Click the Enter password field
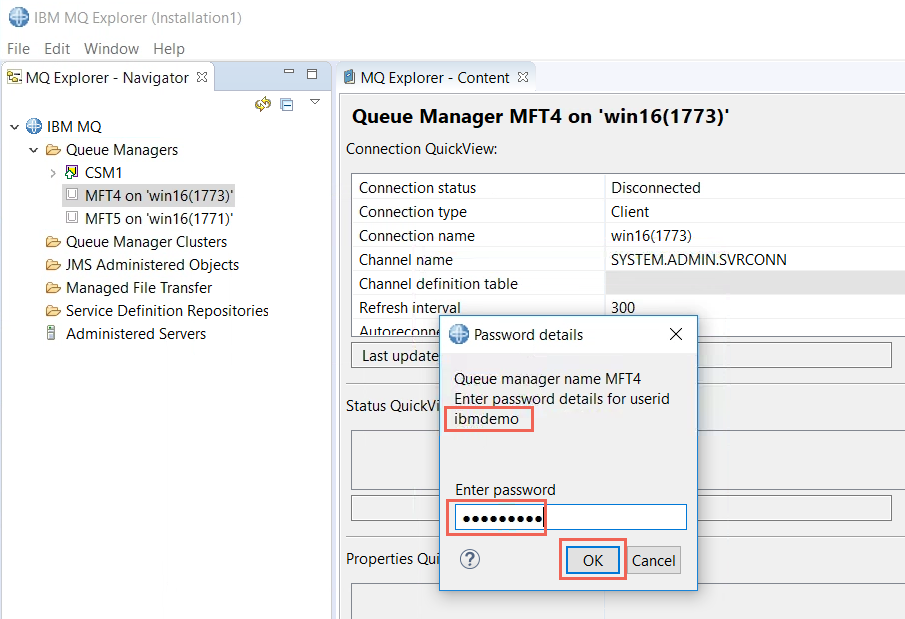The image size is (905, 619). [570, 517]
